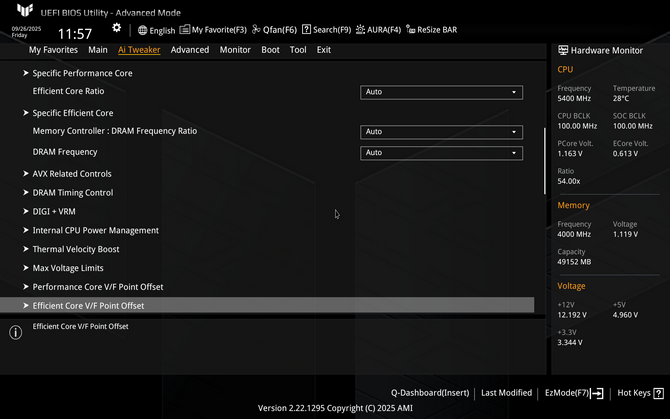670x419 pixels.
Task: Click the My Favorite list icon
Action: point(185,29)
